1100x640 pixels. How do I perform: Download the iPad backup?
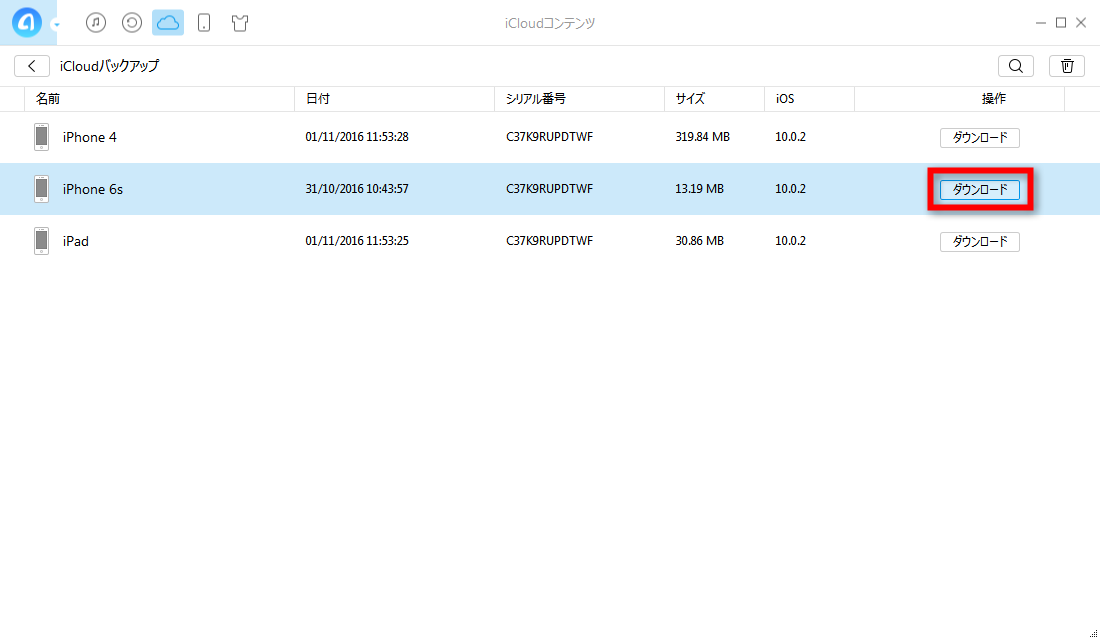click(980, 241)
